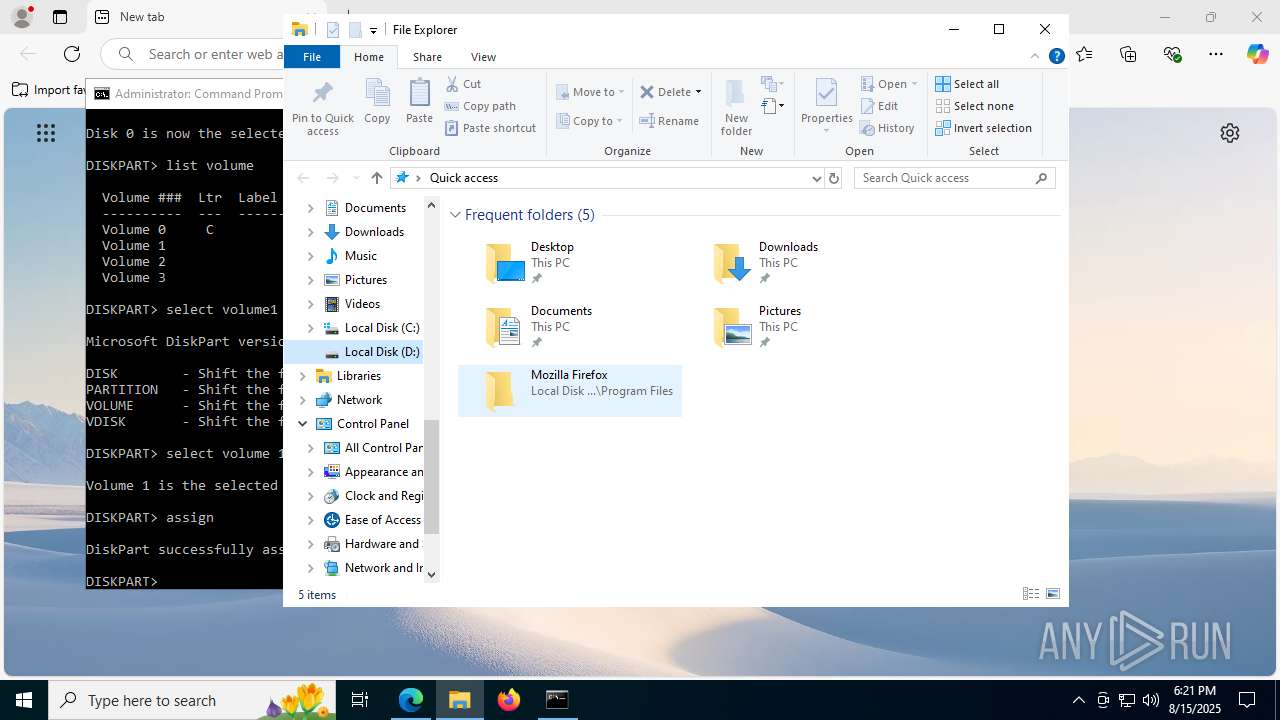Image resolution: width=1280 pixels, height=720 pixels.
Task: Switch to the Share ribbon tab
Action: coord(427,57)
